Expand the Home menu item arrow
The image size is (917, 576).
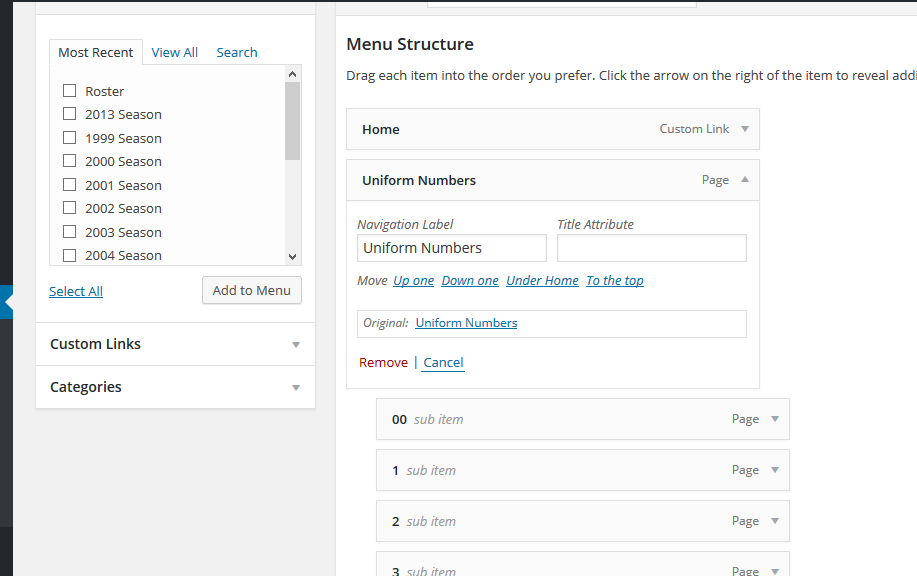pyautogui.click(x=744, y=129)
